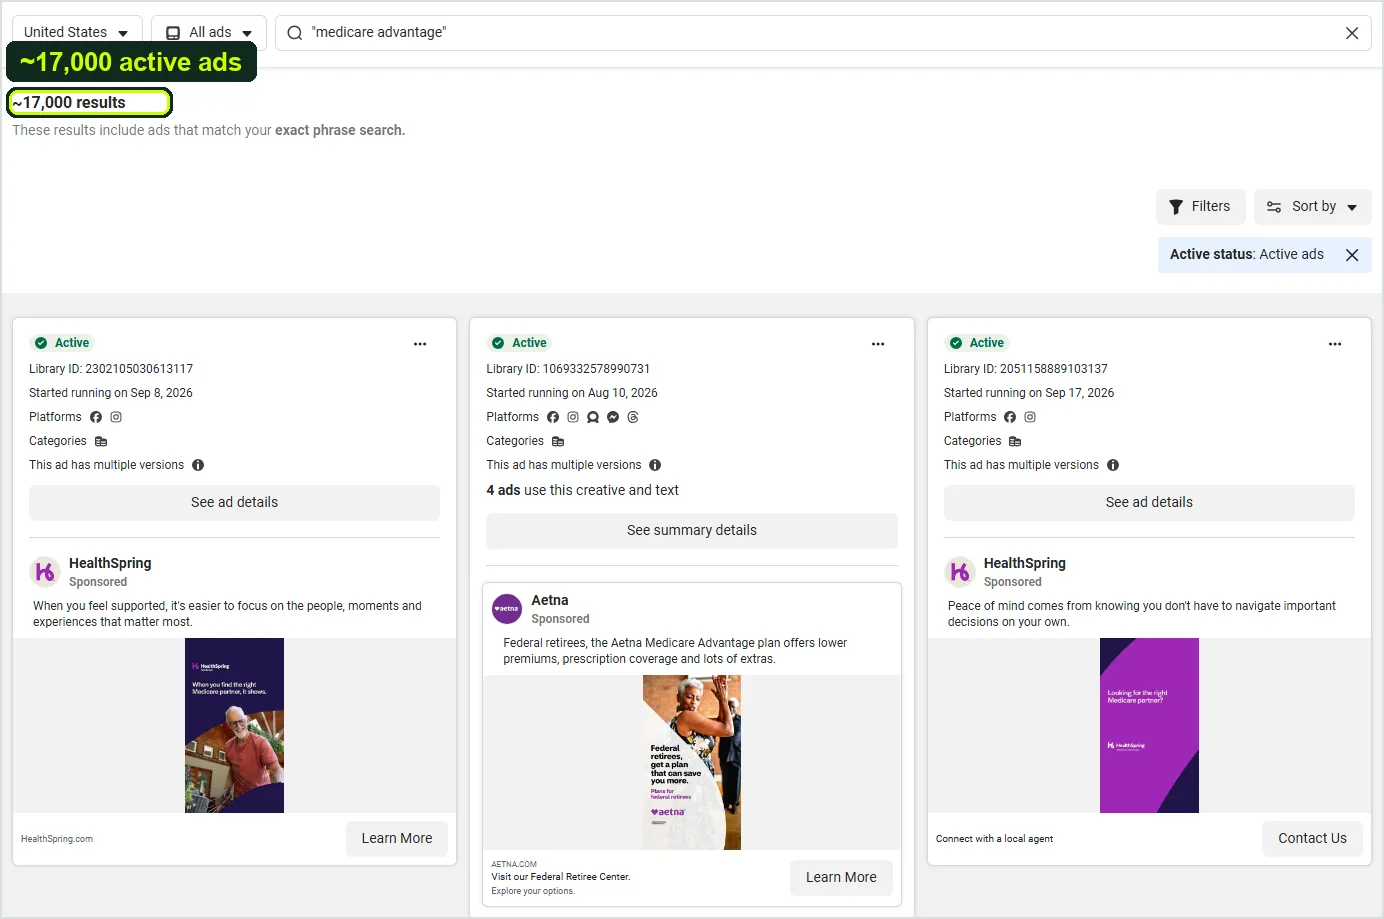Click Audience Network icon on the Aetna ad
This screenshot has height=919, width=1384.
593,417
